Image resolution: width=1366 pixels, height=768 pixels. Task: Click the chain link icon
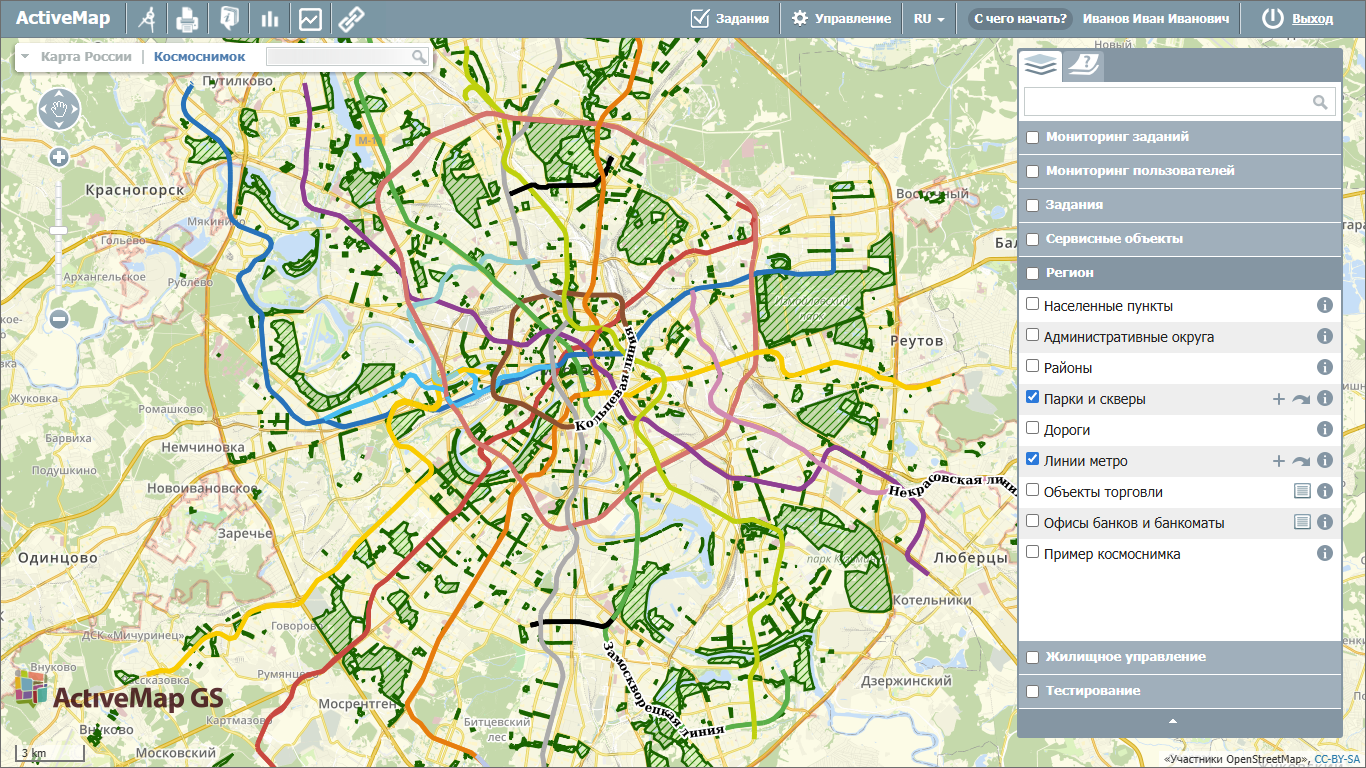click(350, 18)
